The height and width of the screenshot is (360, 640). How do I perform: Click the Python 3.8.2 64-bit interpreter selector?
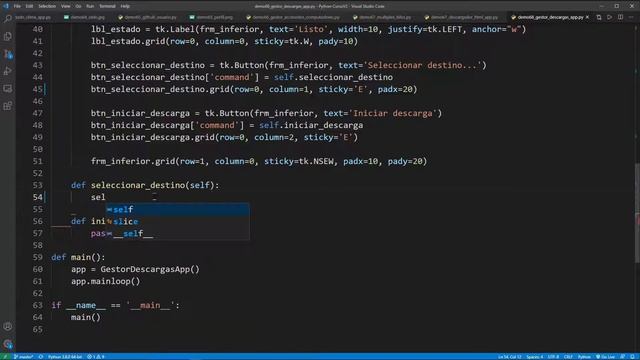tap(65, 357)
